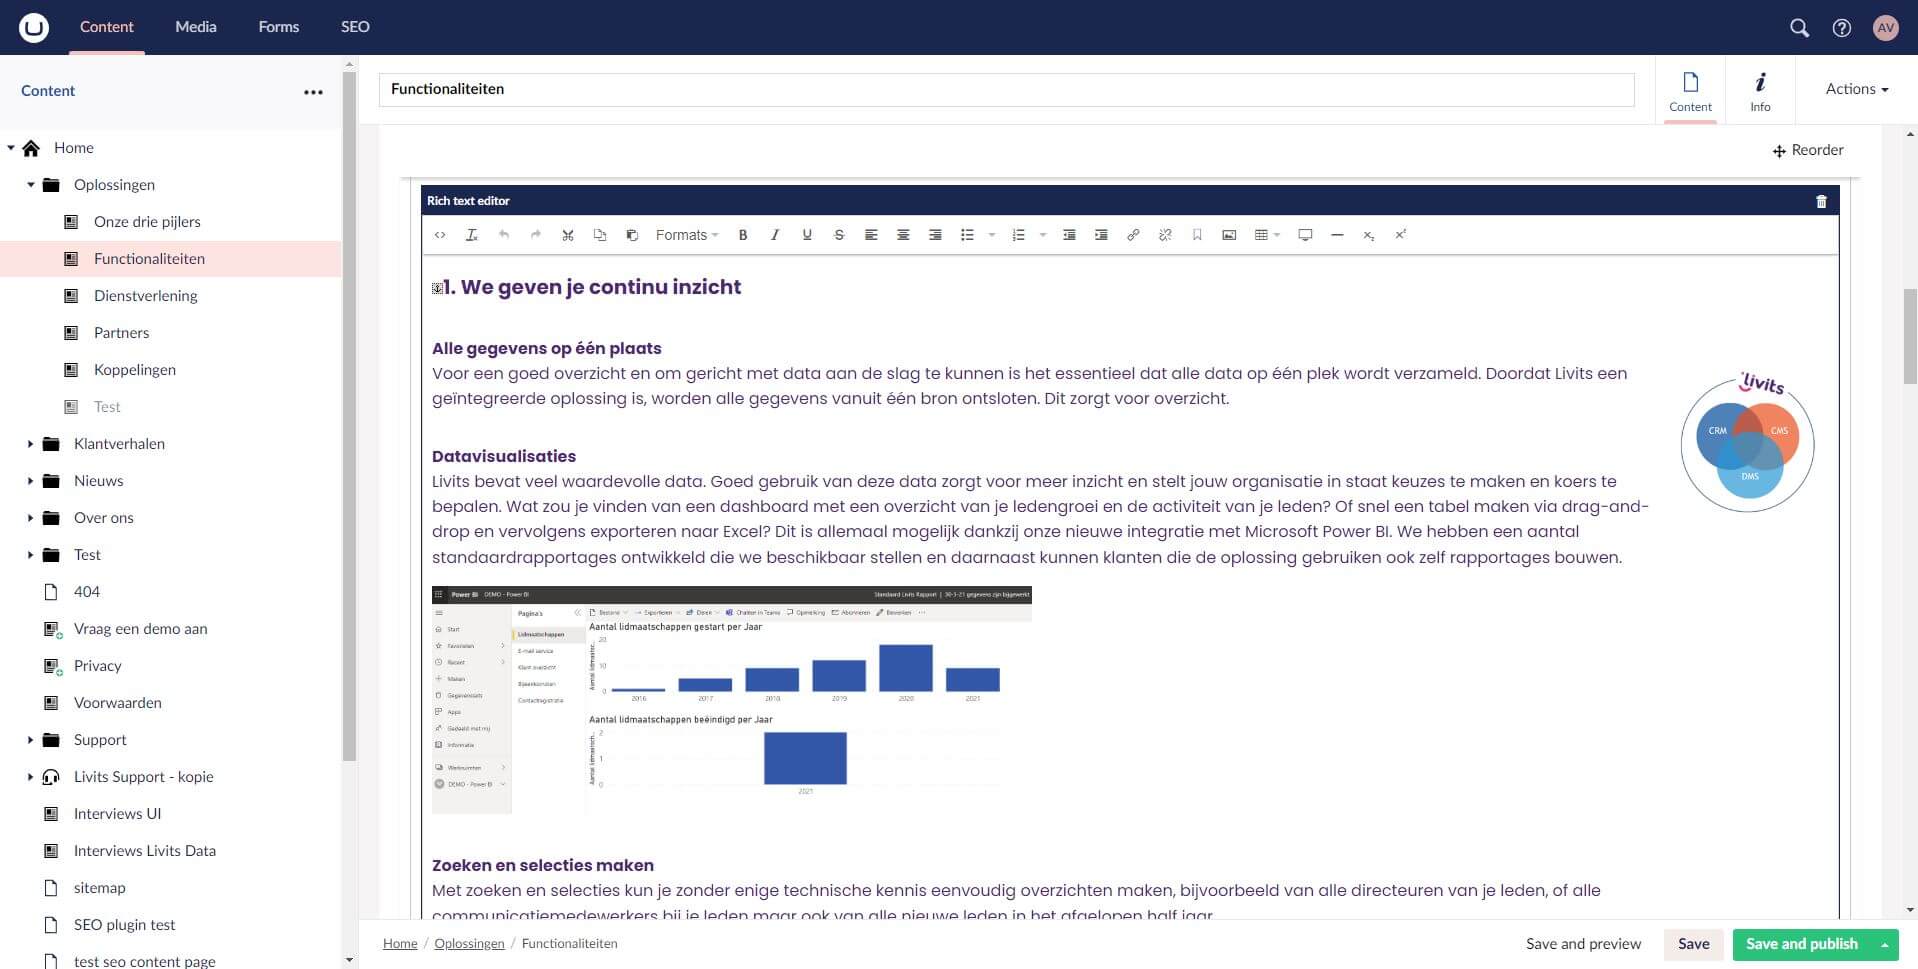Open search in the top bar
Image resolution: width=1918 pixels, height=969 pixels.
coord(1799,28)
